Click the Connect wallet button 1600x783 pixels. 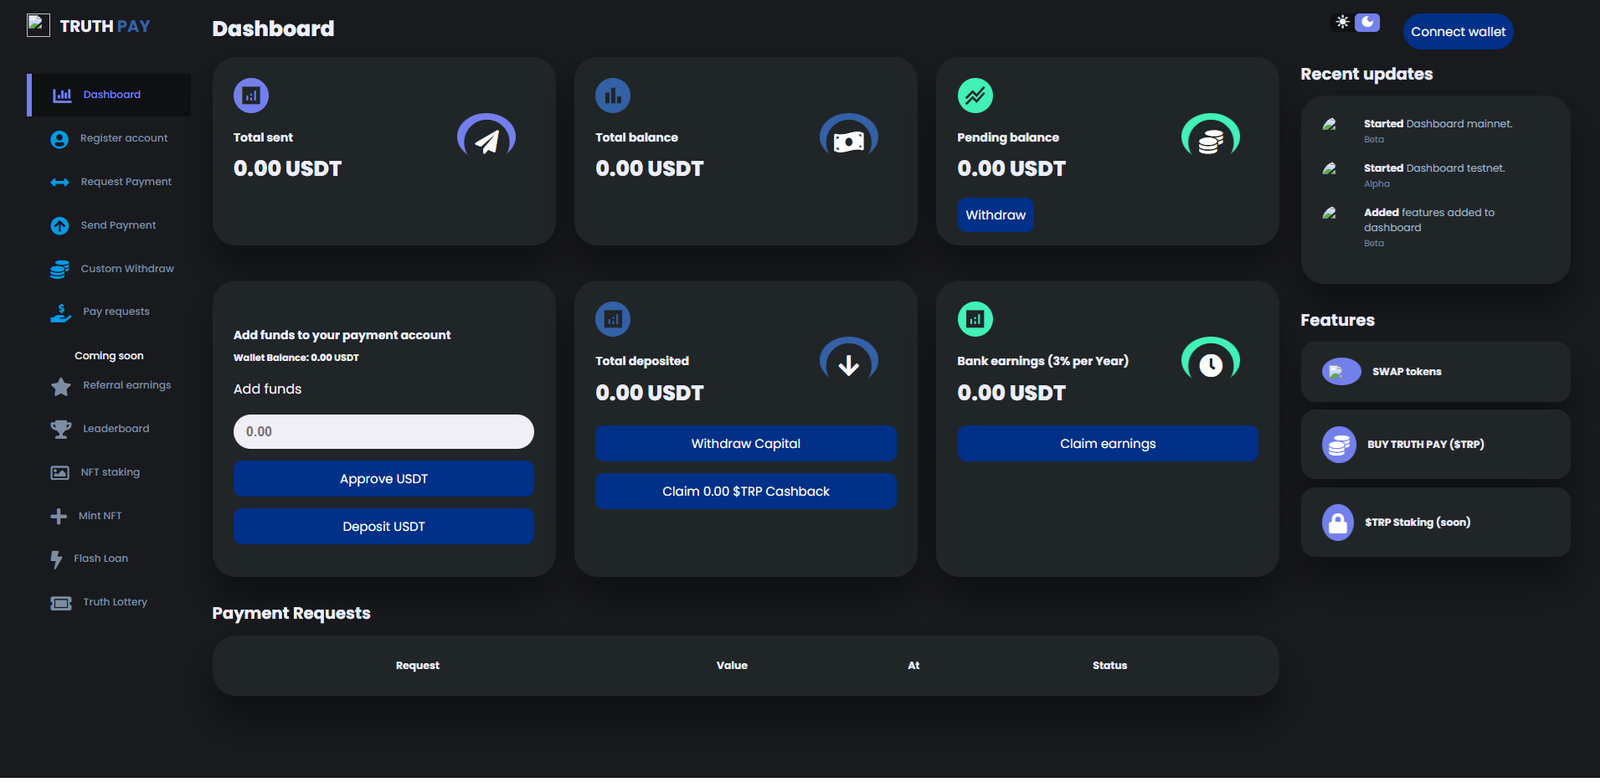[1458, 32]
